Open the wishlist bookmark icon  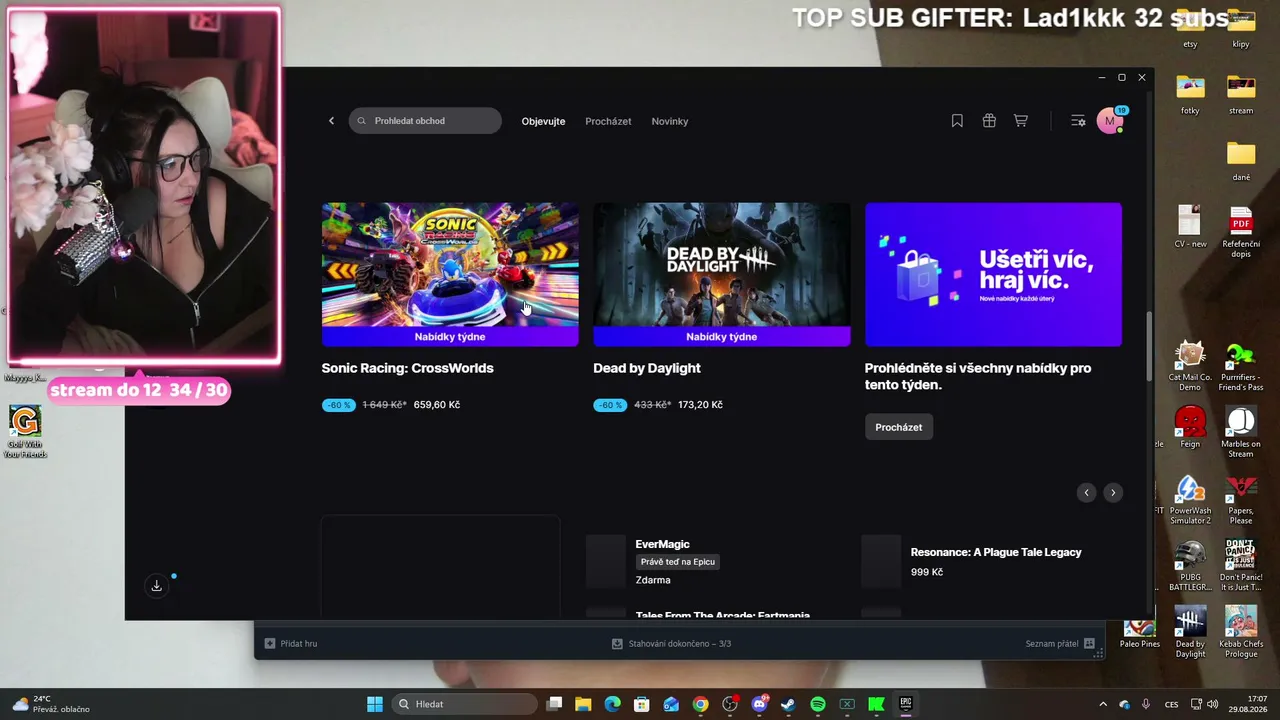click(957, 121)
